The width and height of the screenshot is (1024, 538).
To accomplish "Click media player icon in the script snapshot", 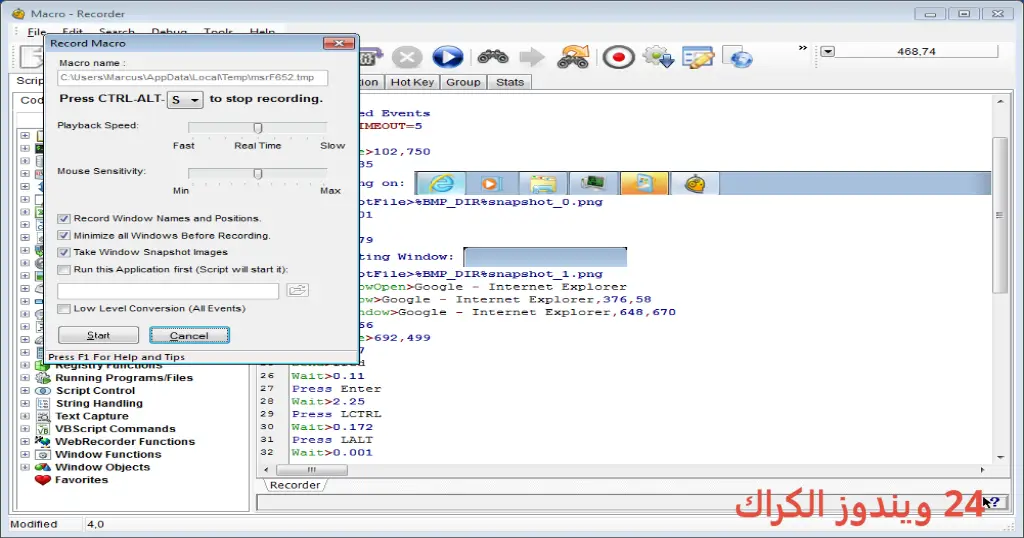I will point(491,183).
